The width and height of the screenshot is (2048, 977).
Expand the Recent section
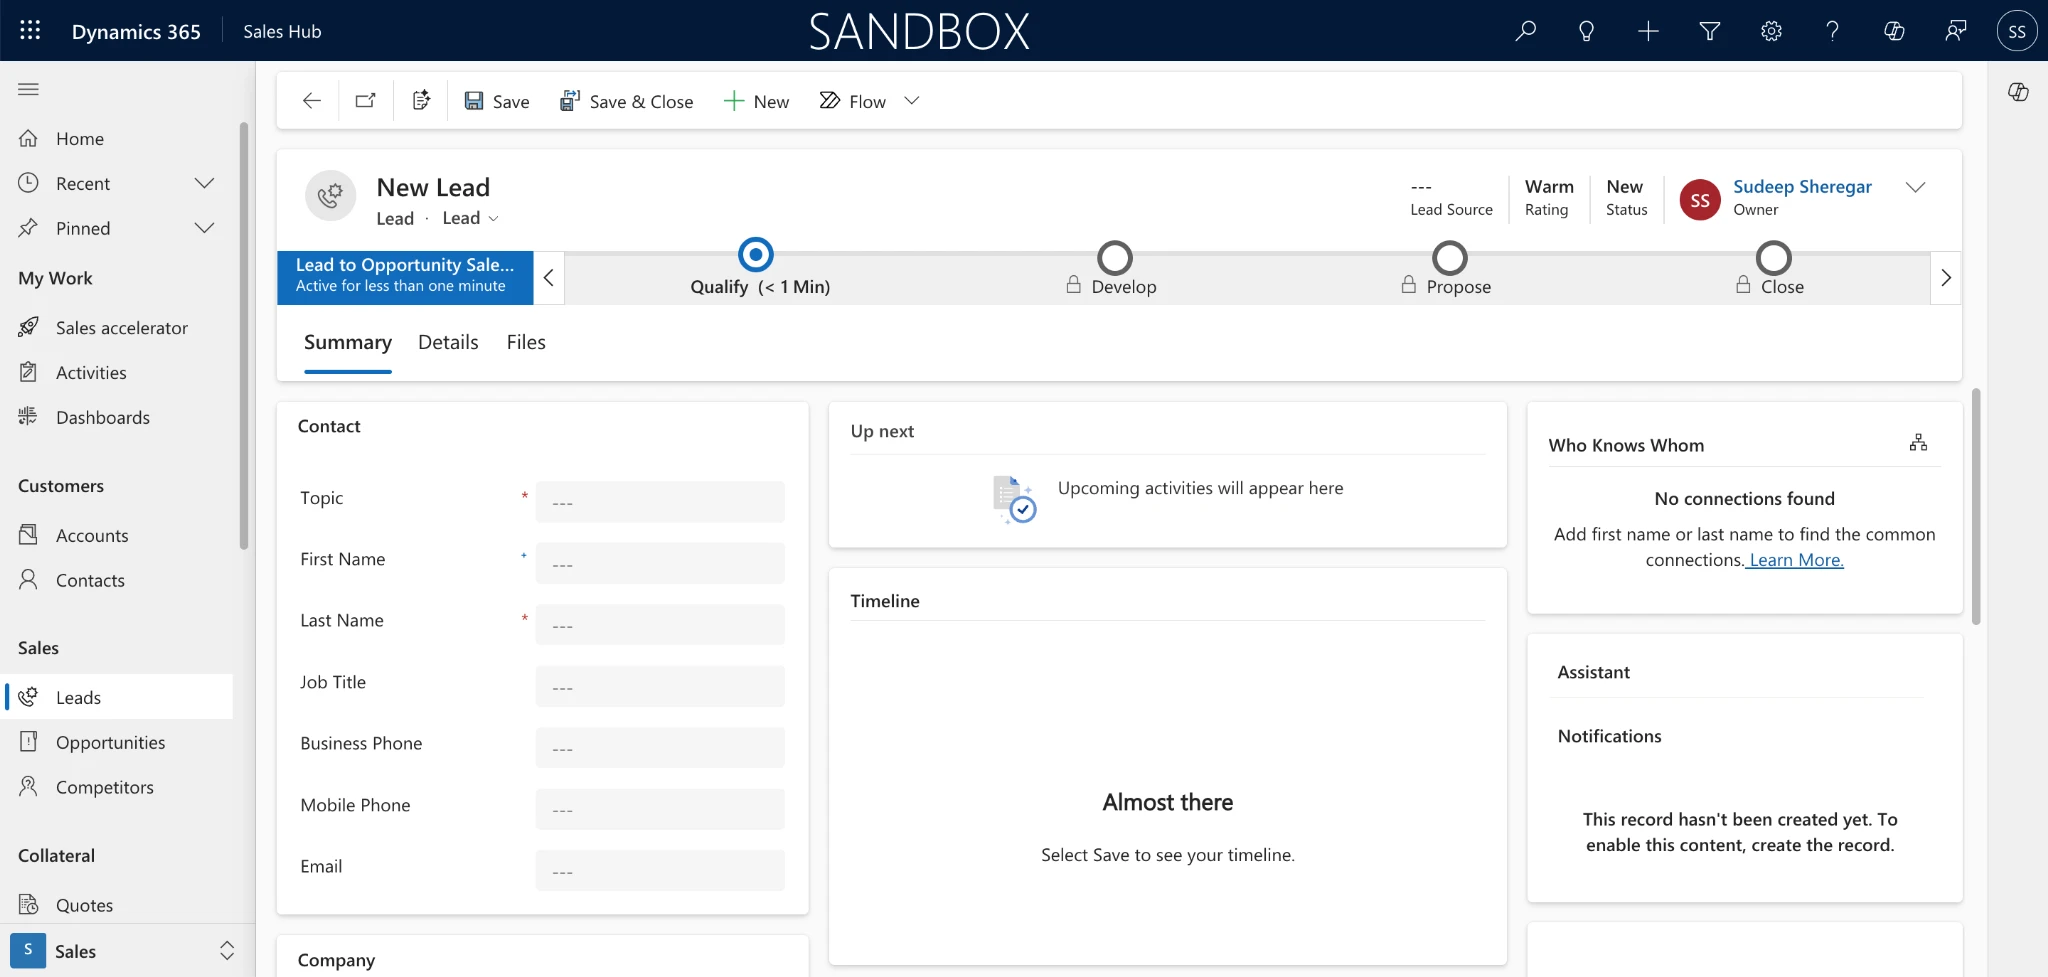click(204, 183)
